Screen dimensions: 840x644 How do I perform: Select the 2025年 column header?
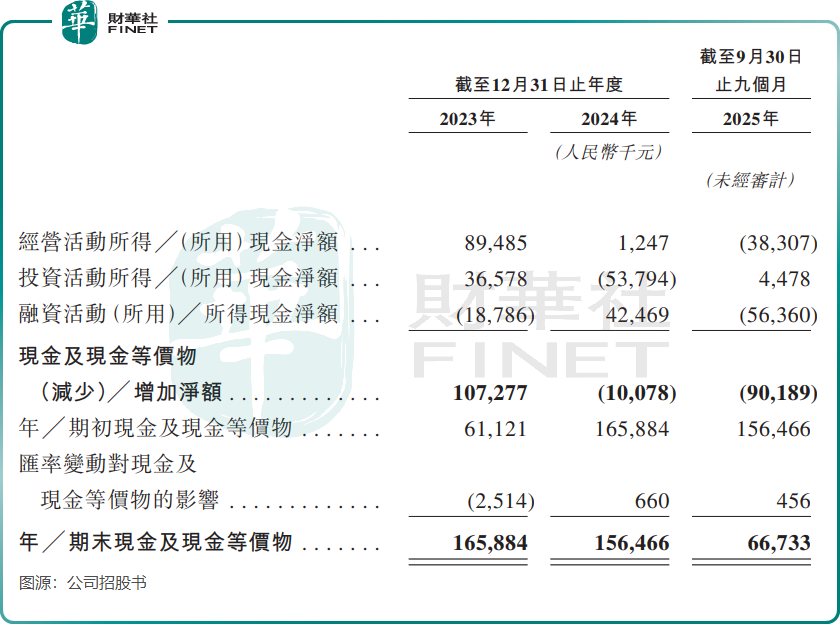pos(750,119)
